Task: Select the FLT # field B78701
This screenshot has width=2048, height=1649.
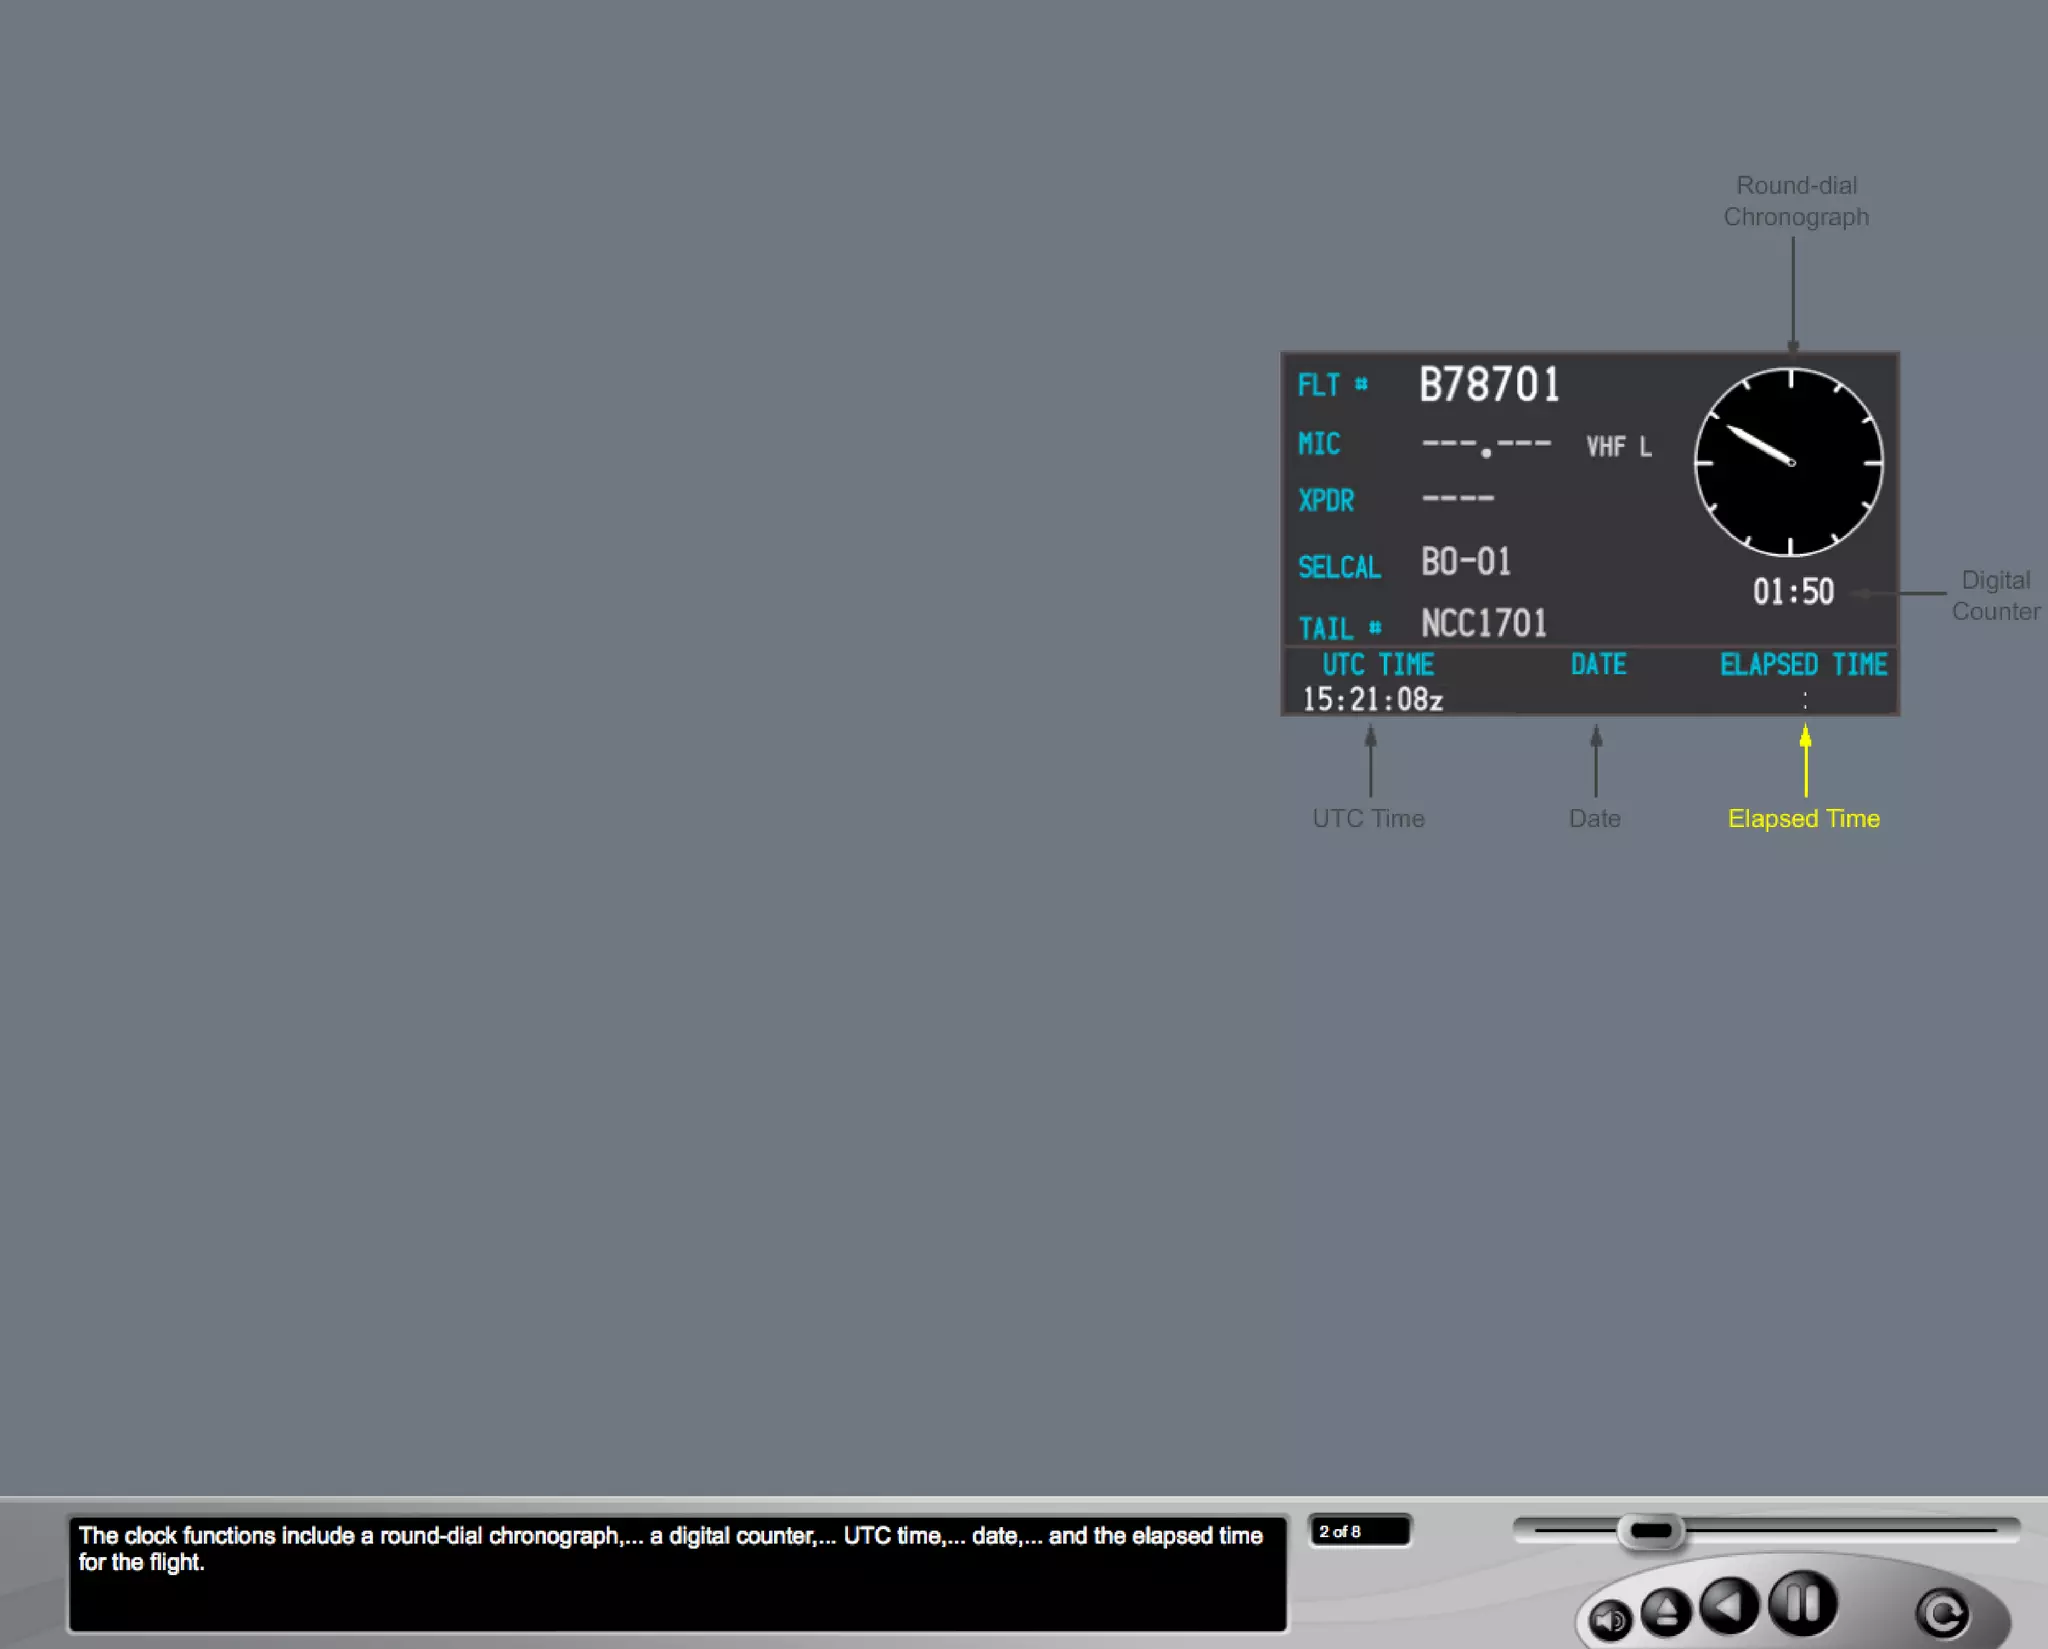Action: 1489,385
